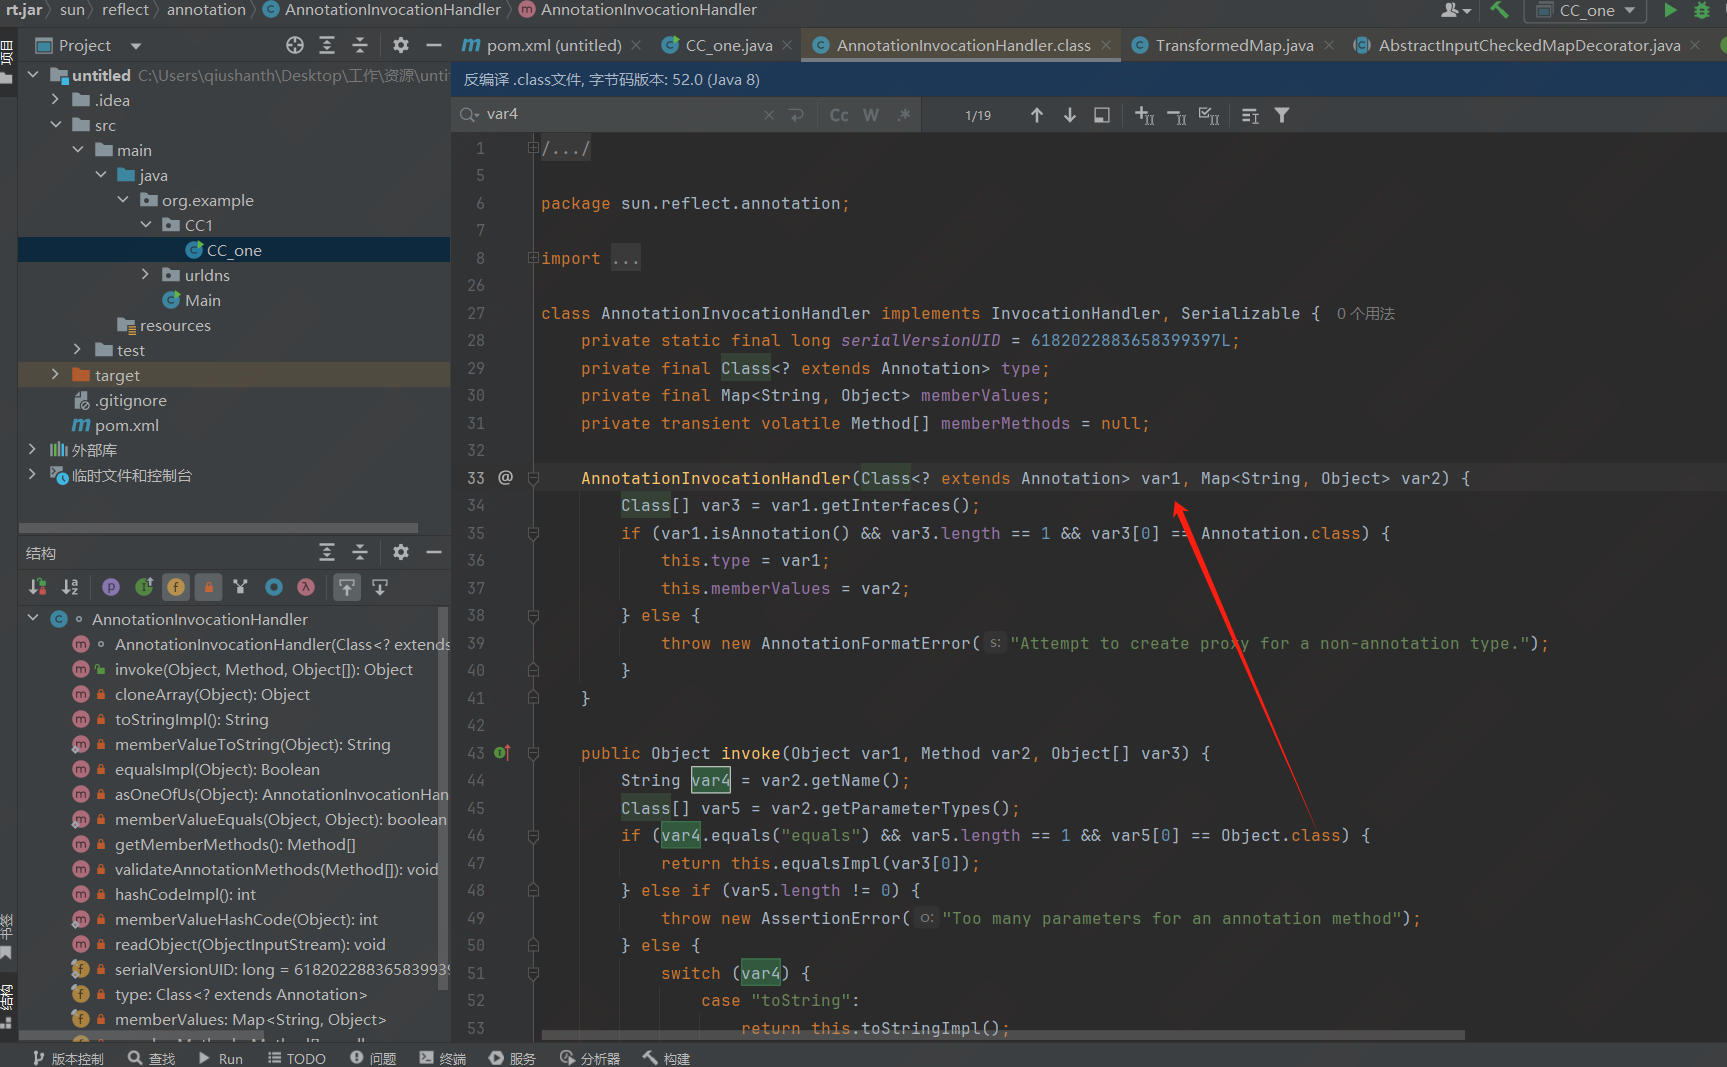Toggle show fields filter in structure panel
This screenshot has width=1727, height=1067.
pyautogui.click(x=176, y=587)
